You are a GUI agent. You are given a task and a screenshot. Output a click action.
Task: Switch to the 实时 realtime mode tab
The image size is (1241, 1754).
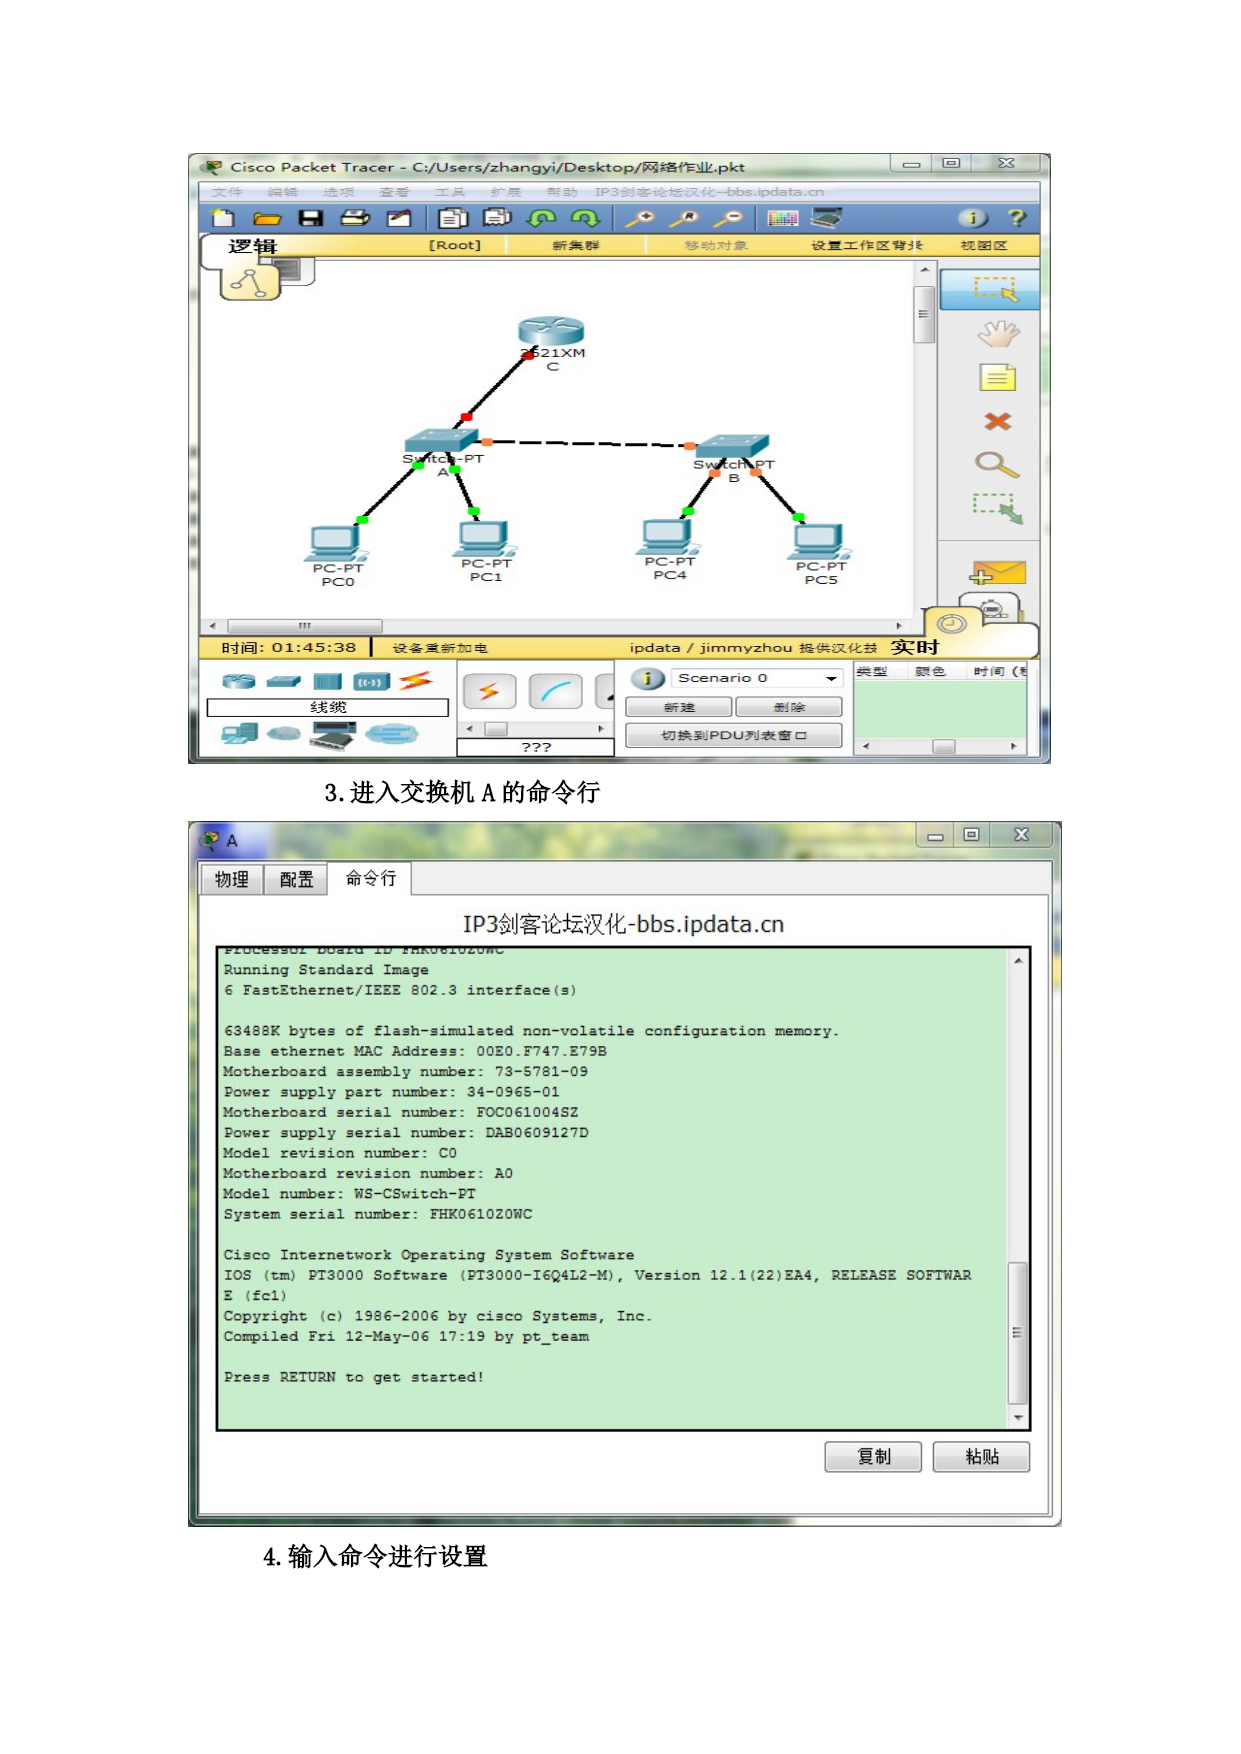click(915, 647)
